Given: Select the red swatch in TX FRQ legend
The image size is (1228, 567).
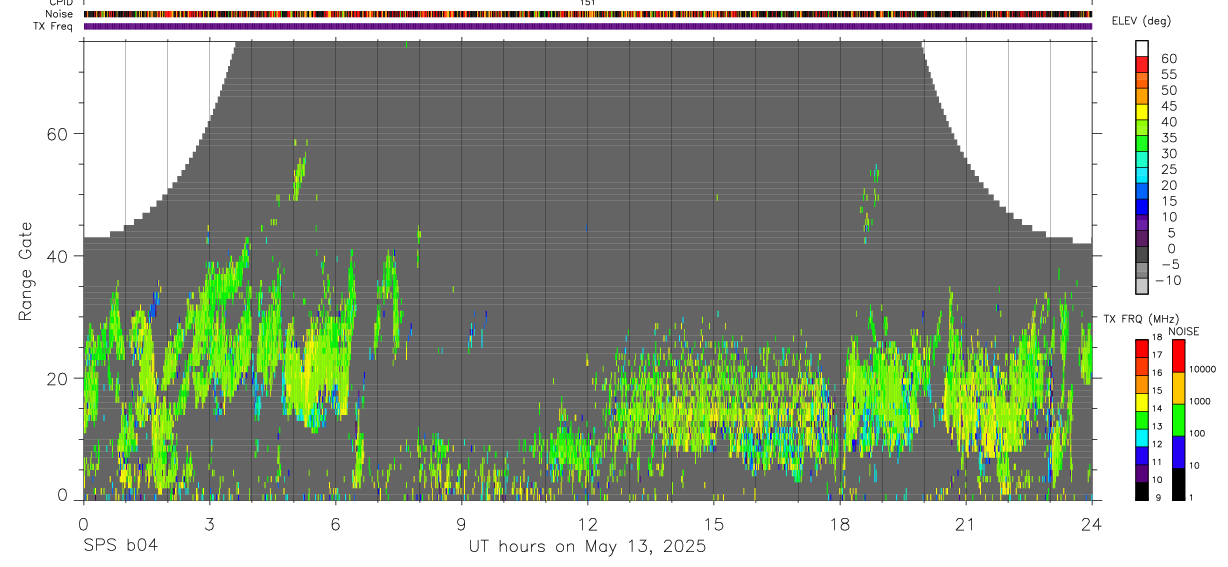Looking at the screenshot, I should 1142,350.
